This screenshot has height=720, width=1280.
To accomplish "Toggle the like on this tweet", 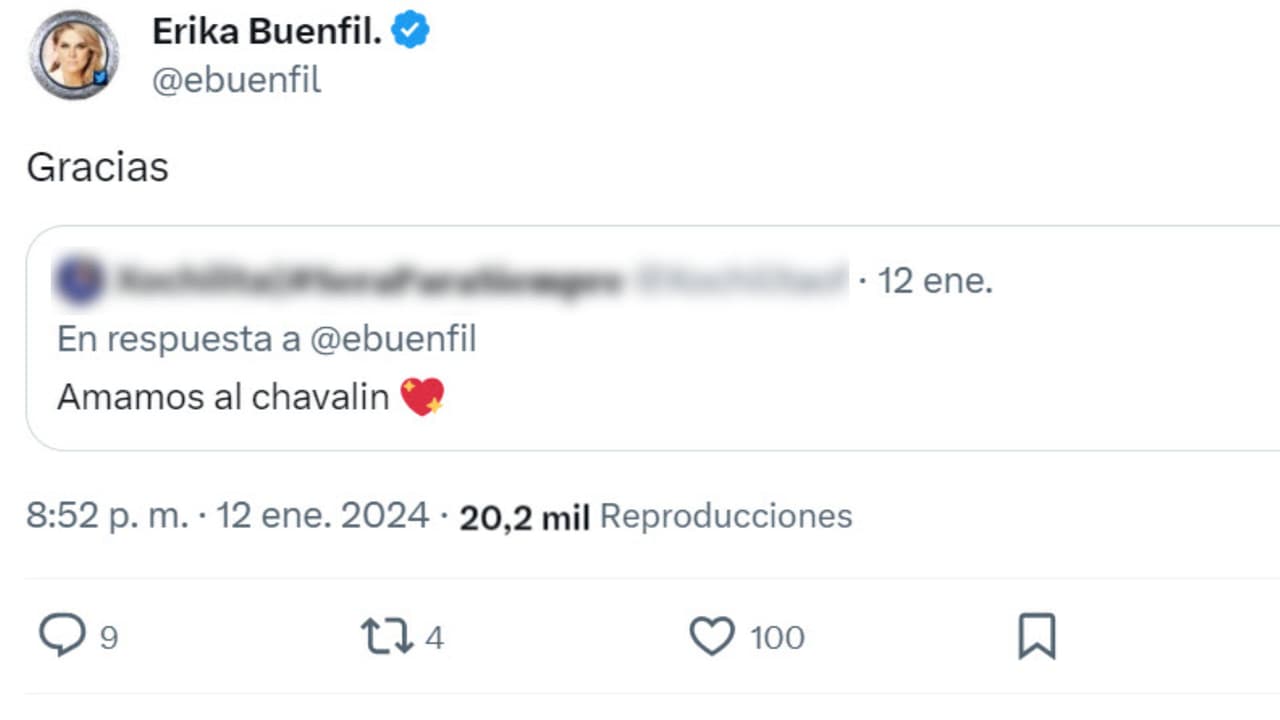I will [712, 636].
